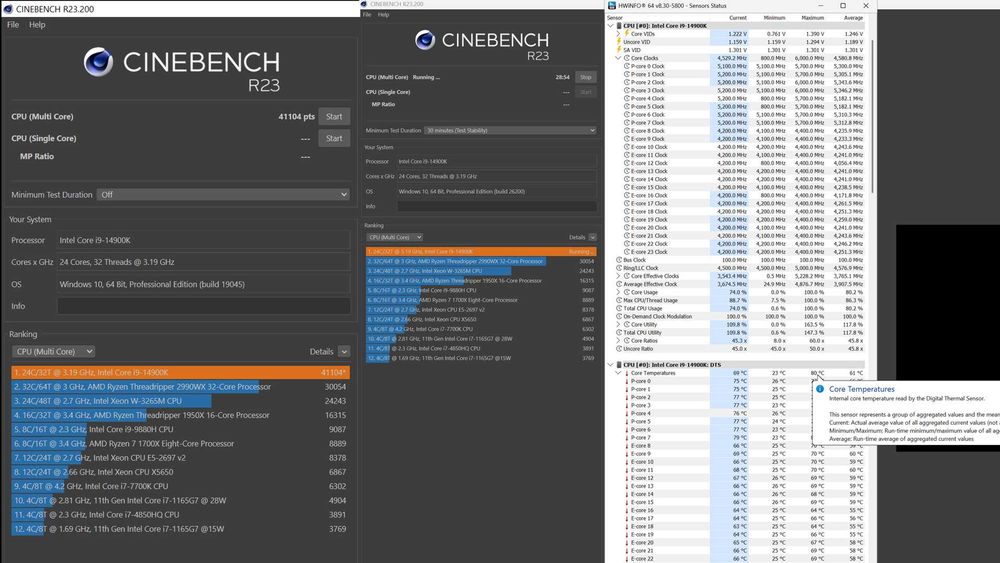Open Minimum Test Duration dropdown showing Off
This screenshot has height=563, width=1000.
pyautogui.click(x=223, y=194)
